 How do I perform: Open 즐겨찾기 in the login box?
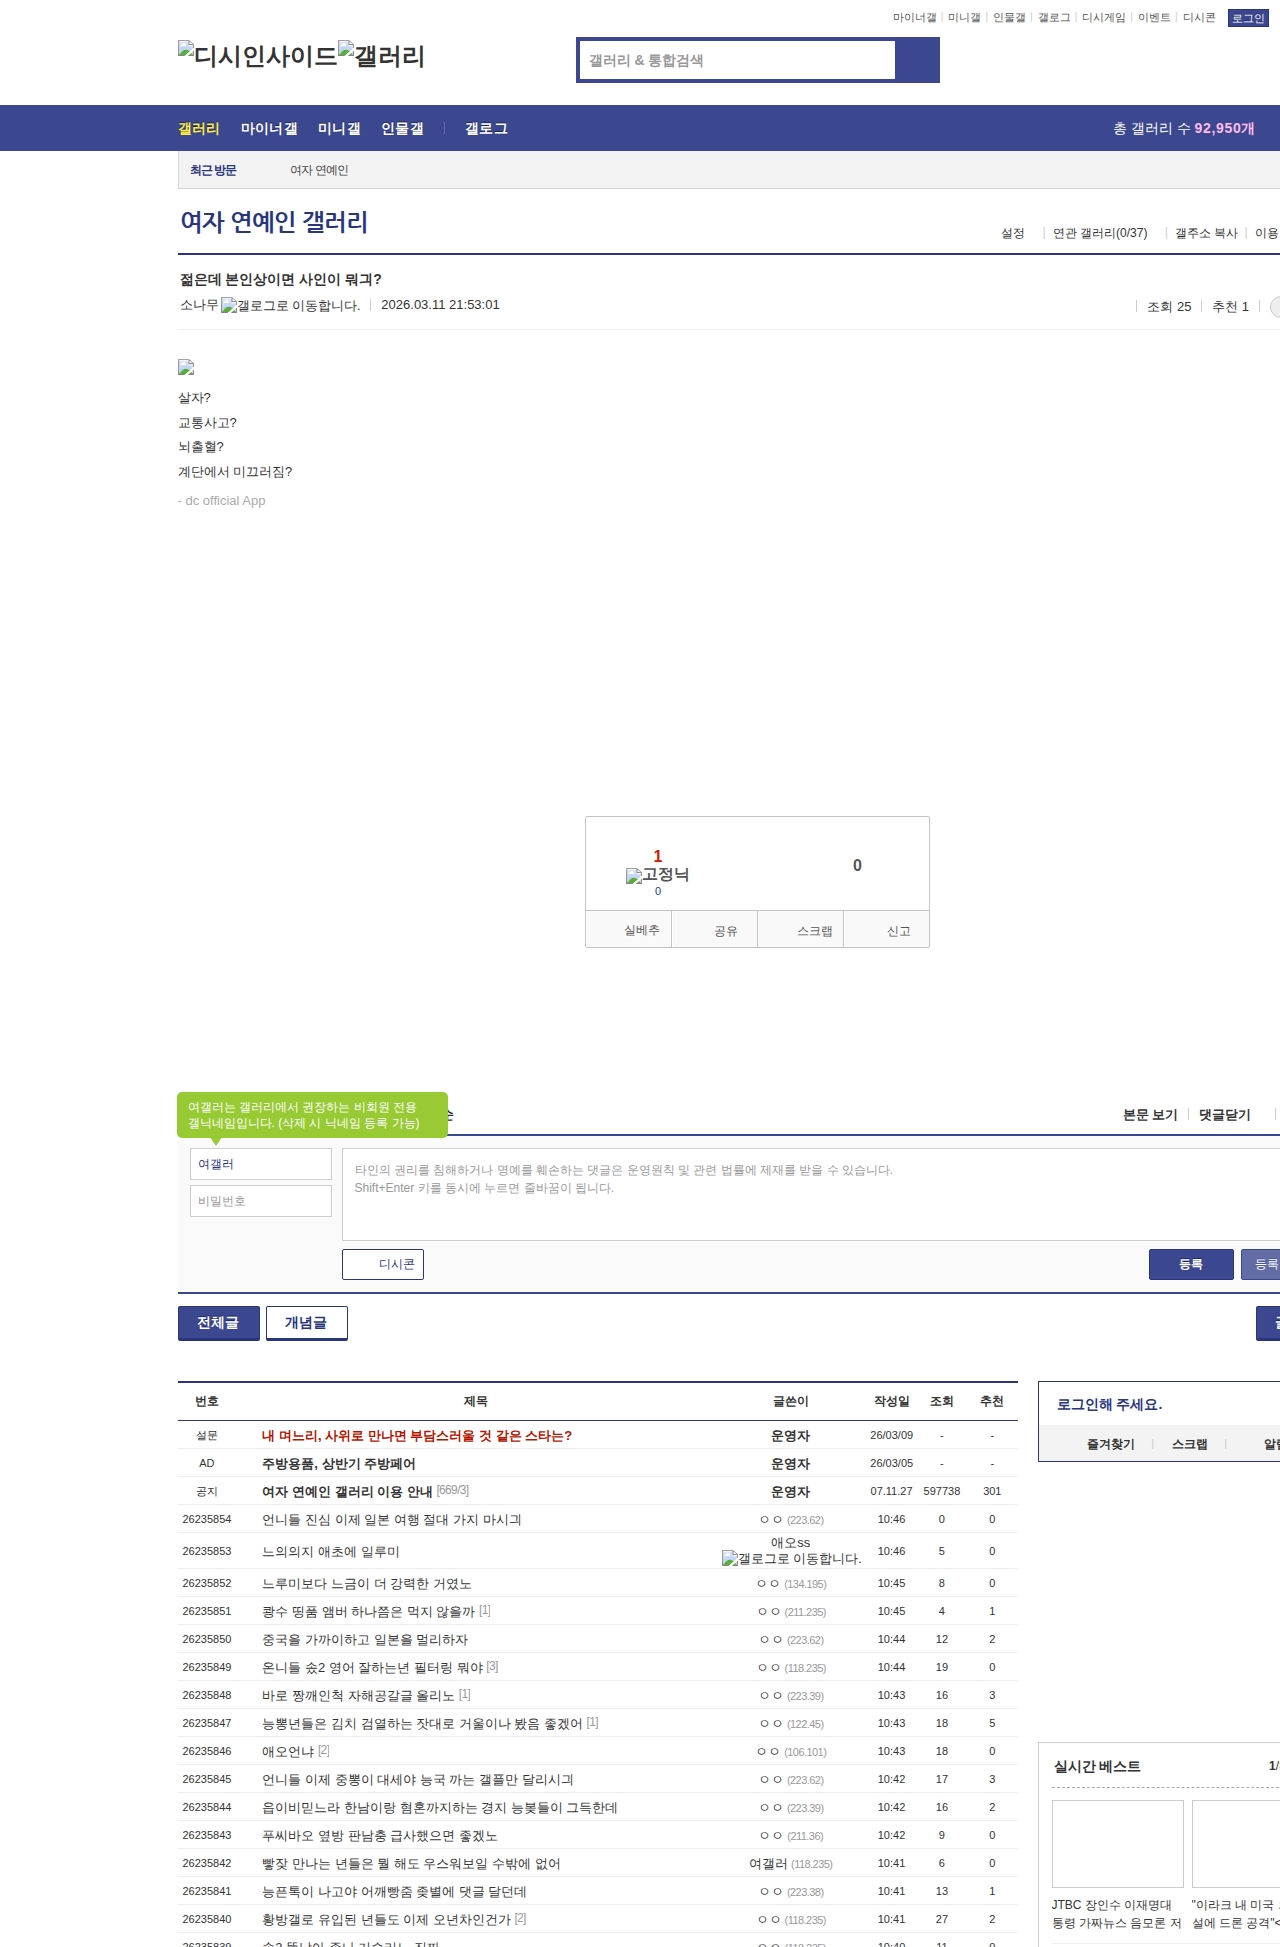pos(1110,1444)
